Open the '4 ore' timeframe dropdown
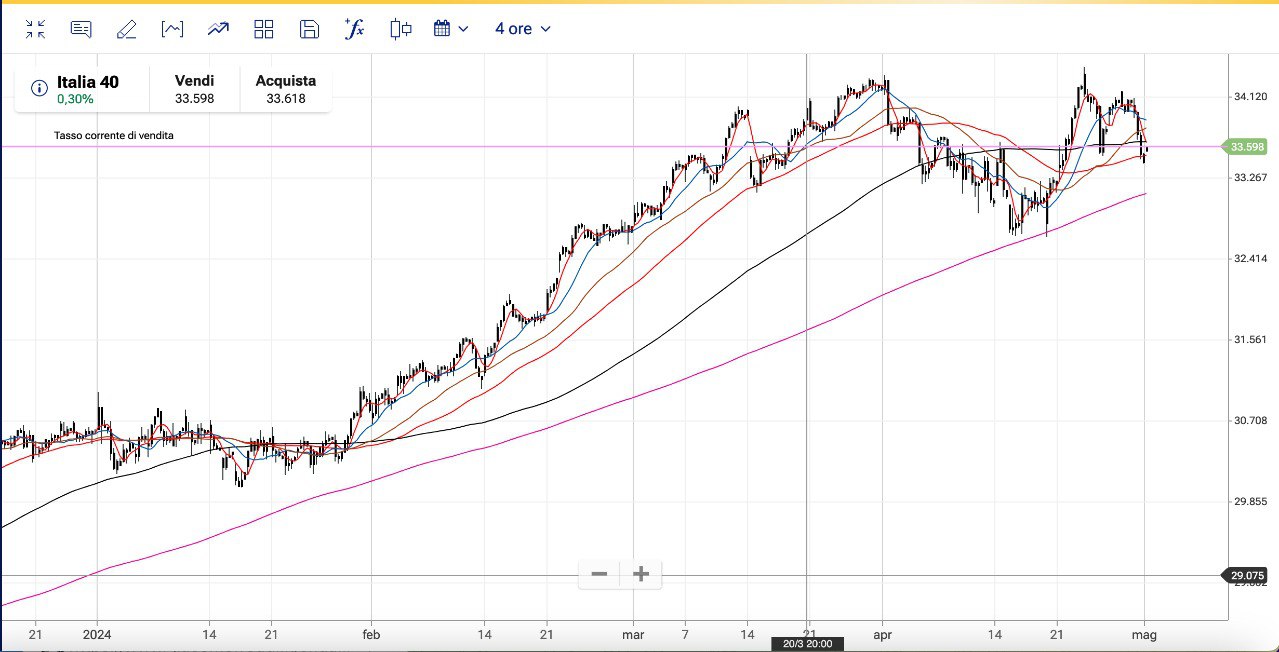Image resolution: width=1279 pixels, height=652 pixels. tap(522, 29)
